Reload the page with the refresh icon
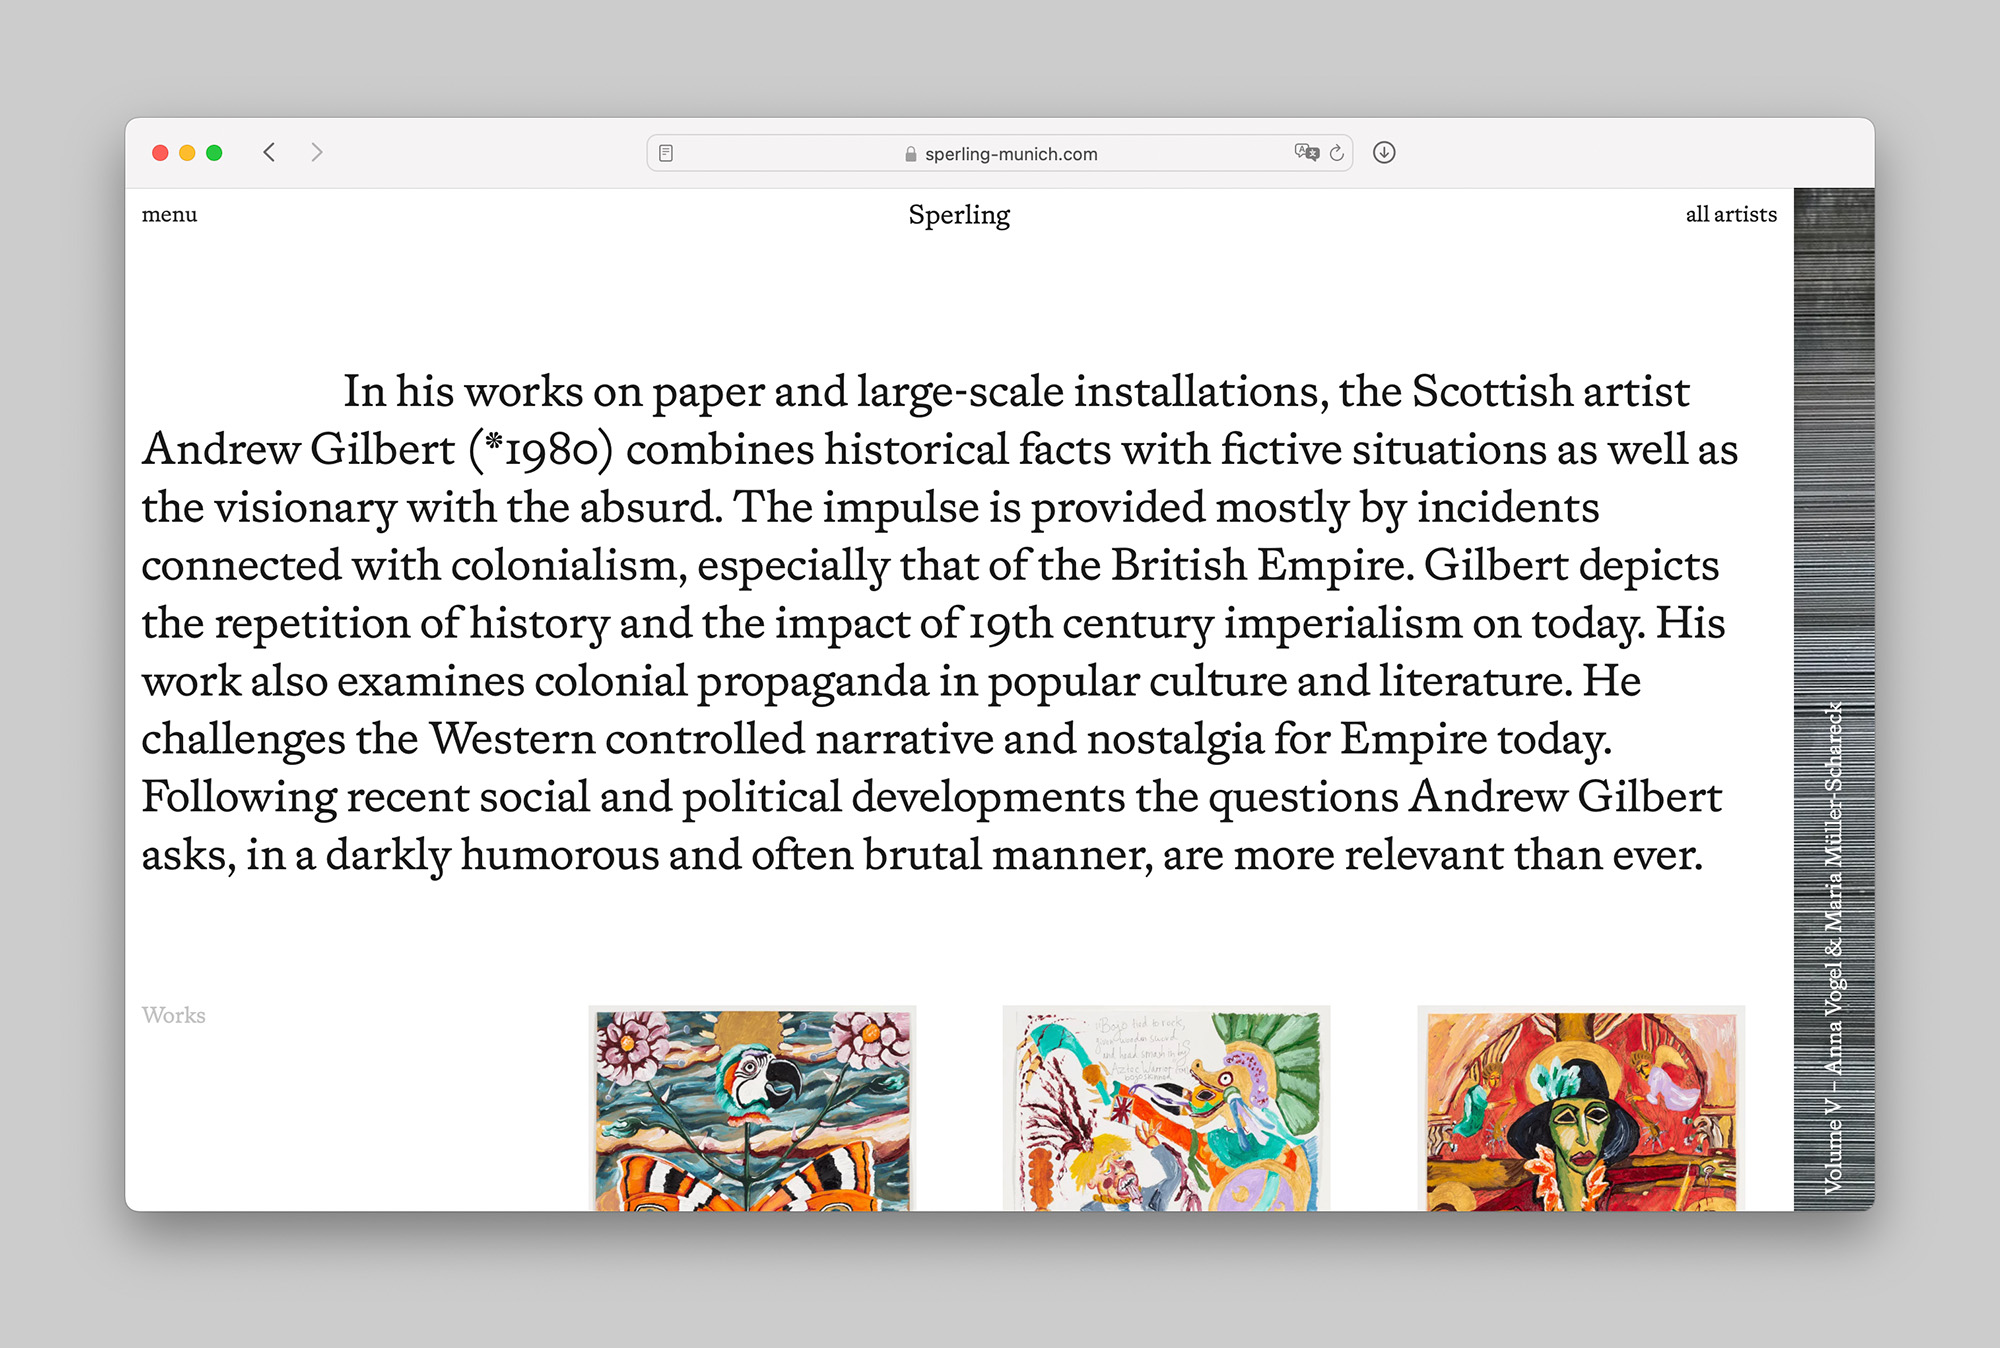Image resolution: width=2000 pixels, height=1348 pixels. [x=1337, y=153]
